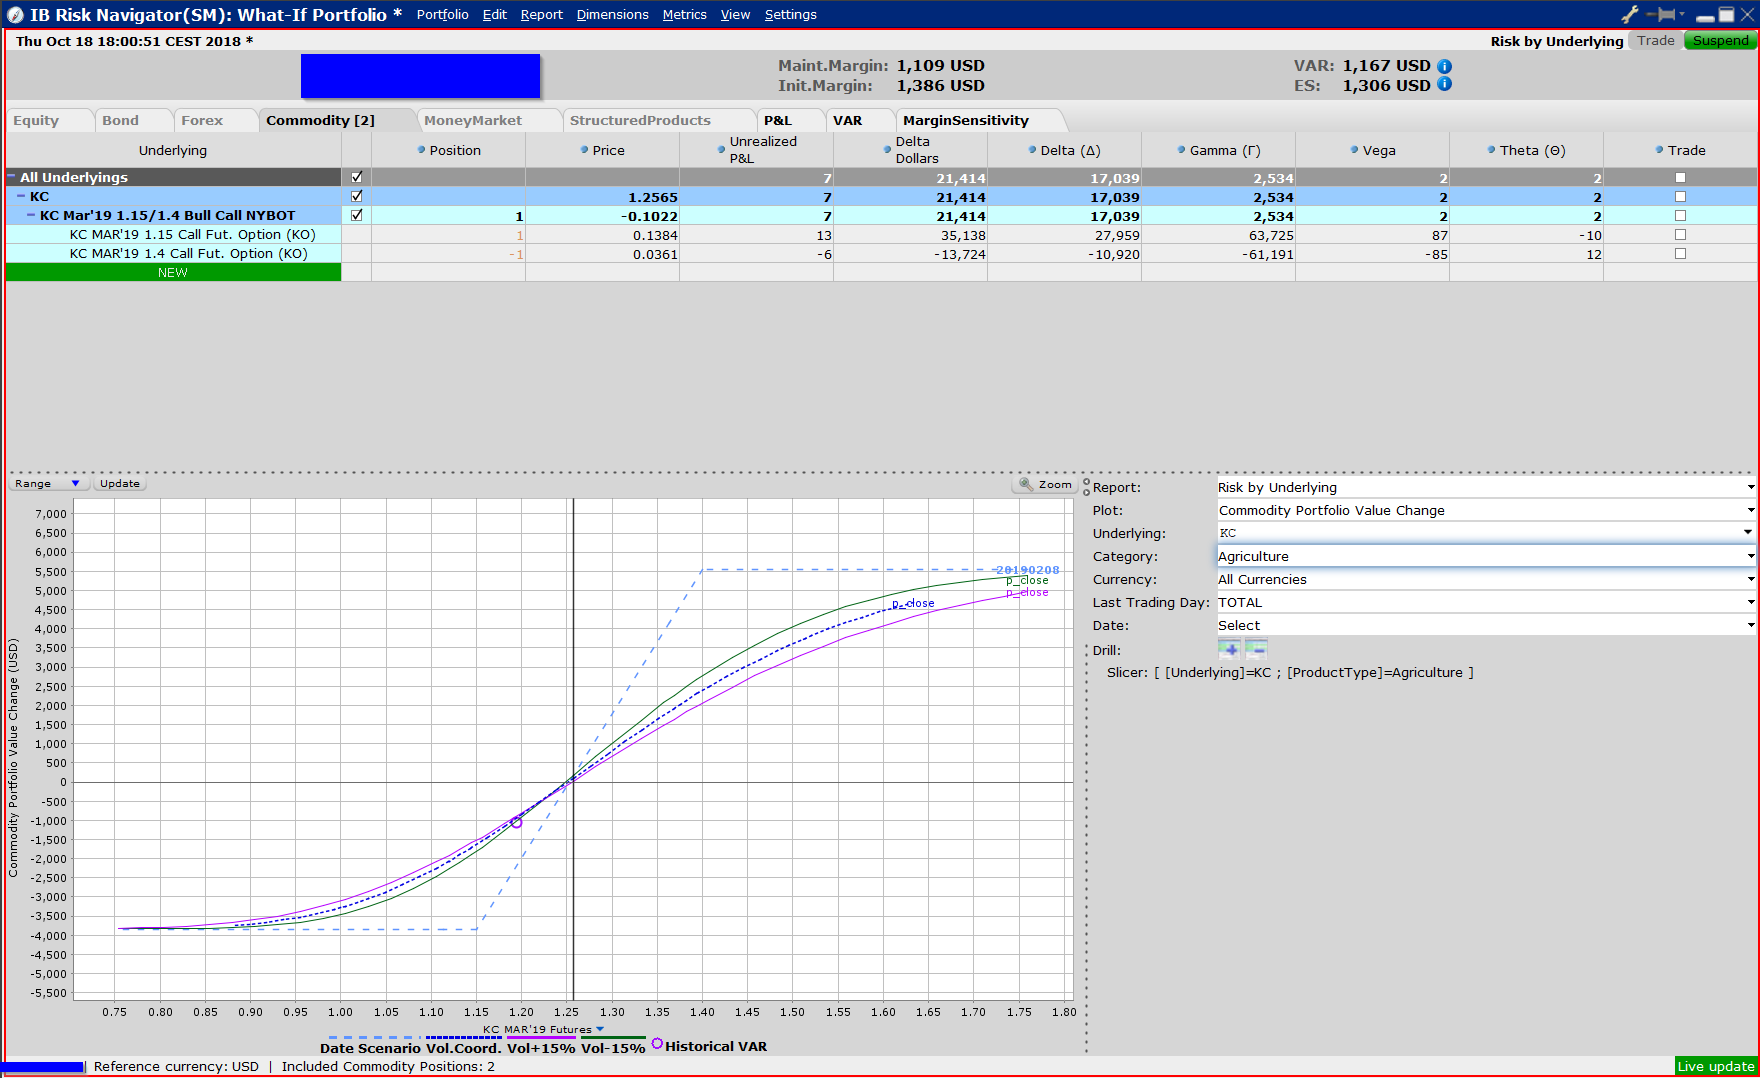Check the Trade box for KC 1.4 Call
Viewport: 1760px width, 1078px height.
coord(1680,254)
